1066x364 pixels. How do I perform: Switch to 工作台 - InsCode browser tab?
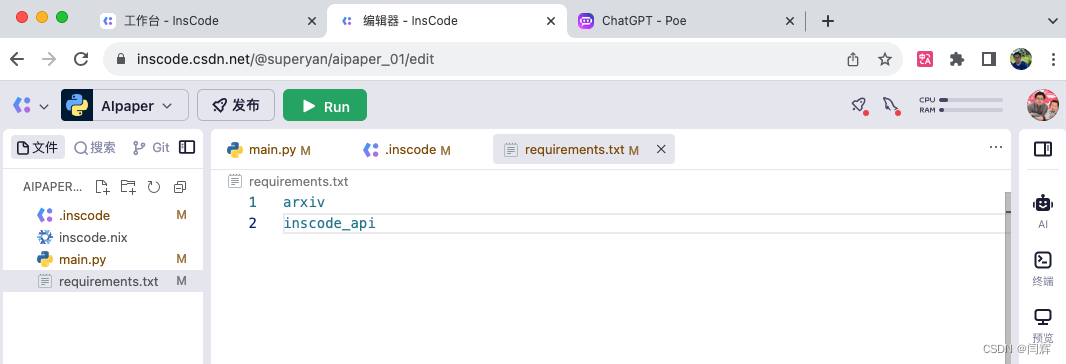208,21
